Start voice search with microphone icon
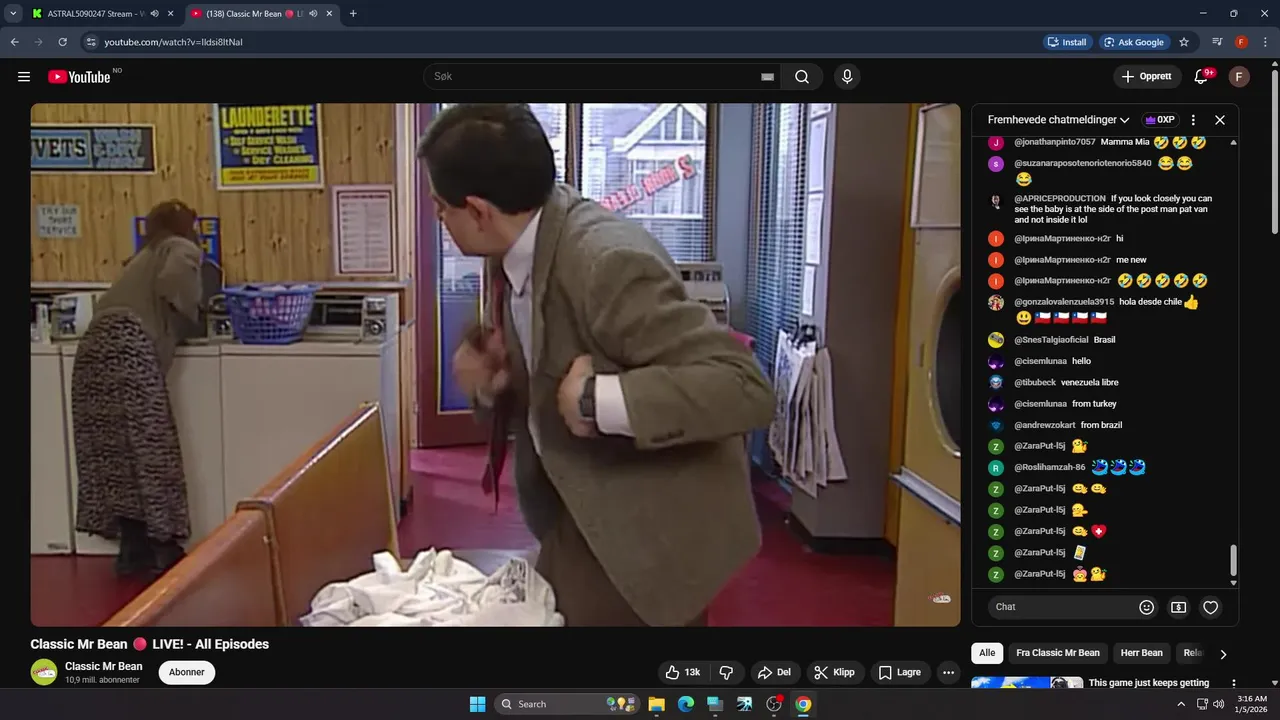1280x720 pixels. (x=847, y=77)
